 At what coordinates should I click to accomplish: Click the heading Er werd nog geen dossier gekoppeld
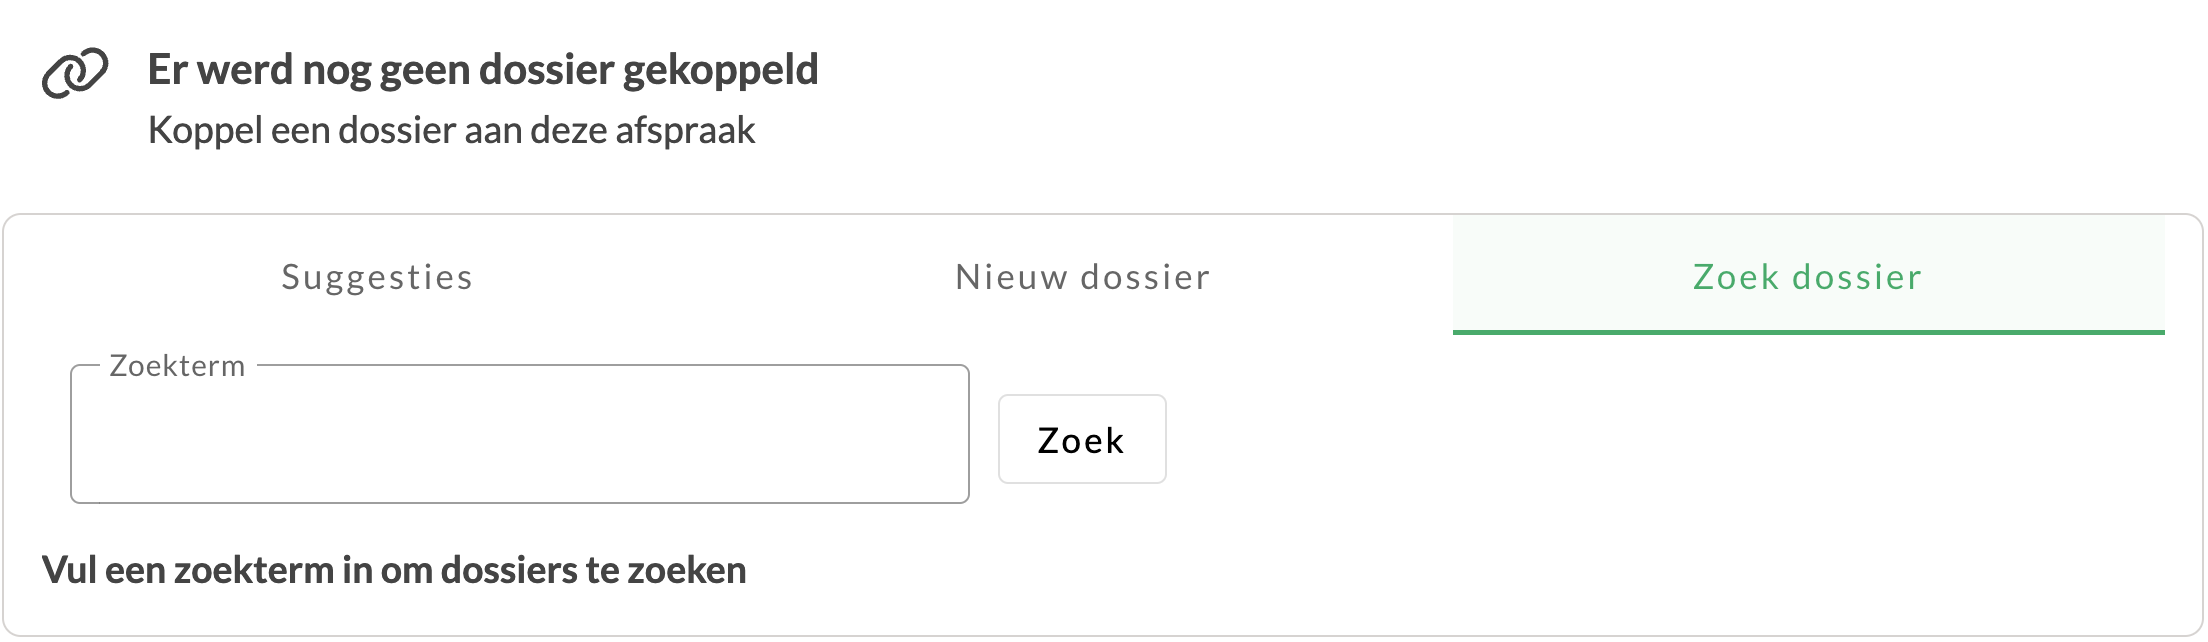tap(483, 69)
